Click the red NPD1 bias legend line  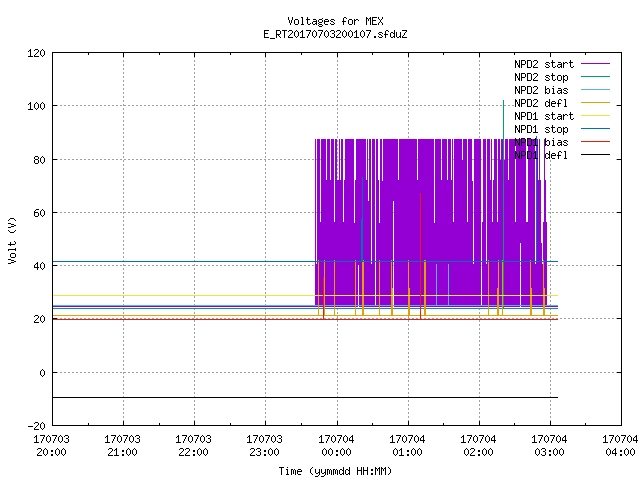point(595,142)
